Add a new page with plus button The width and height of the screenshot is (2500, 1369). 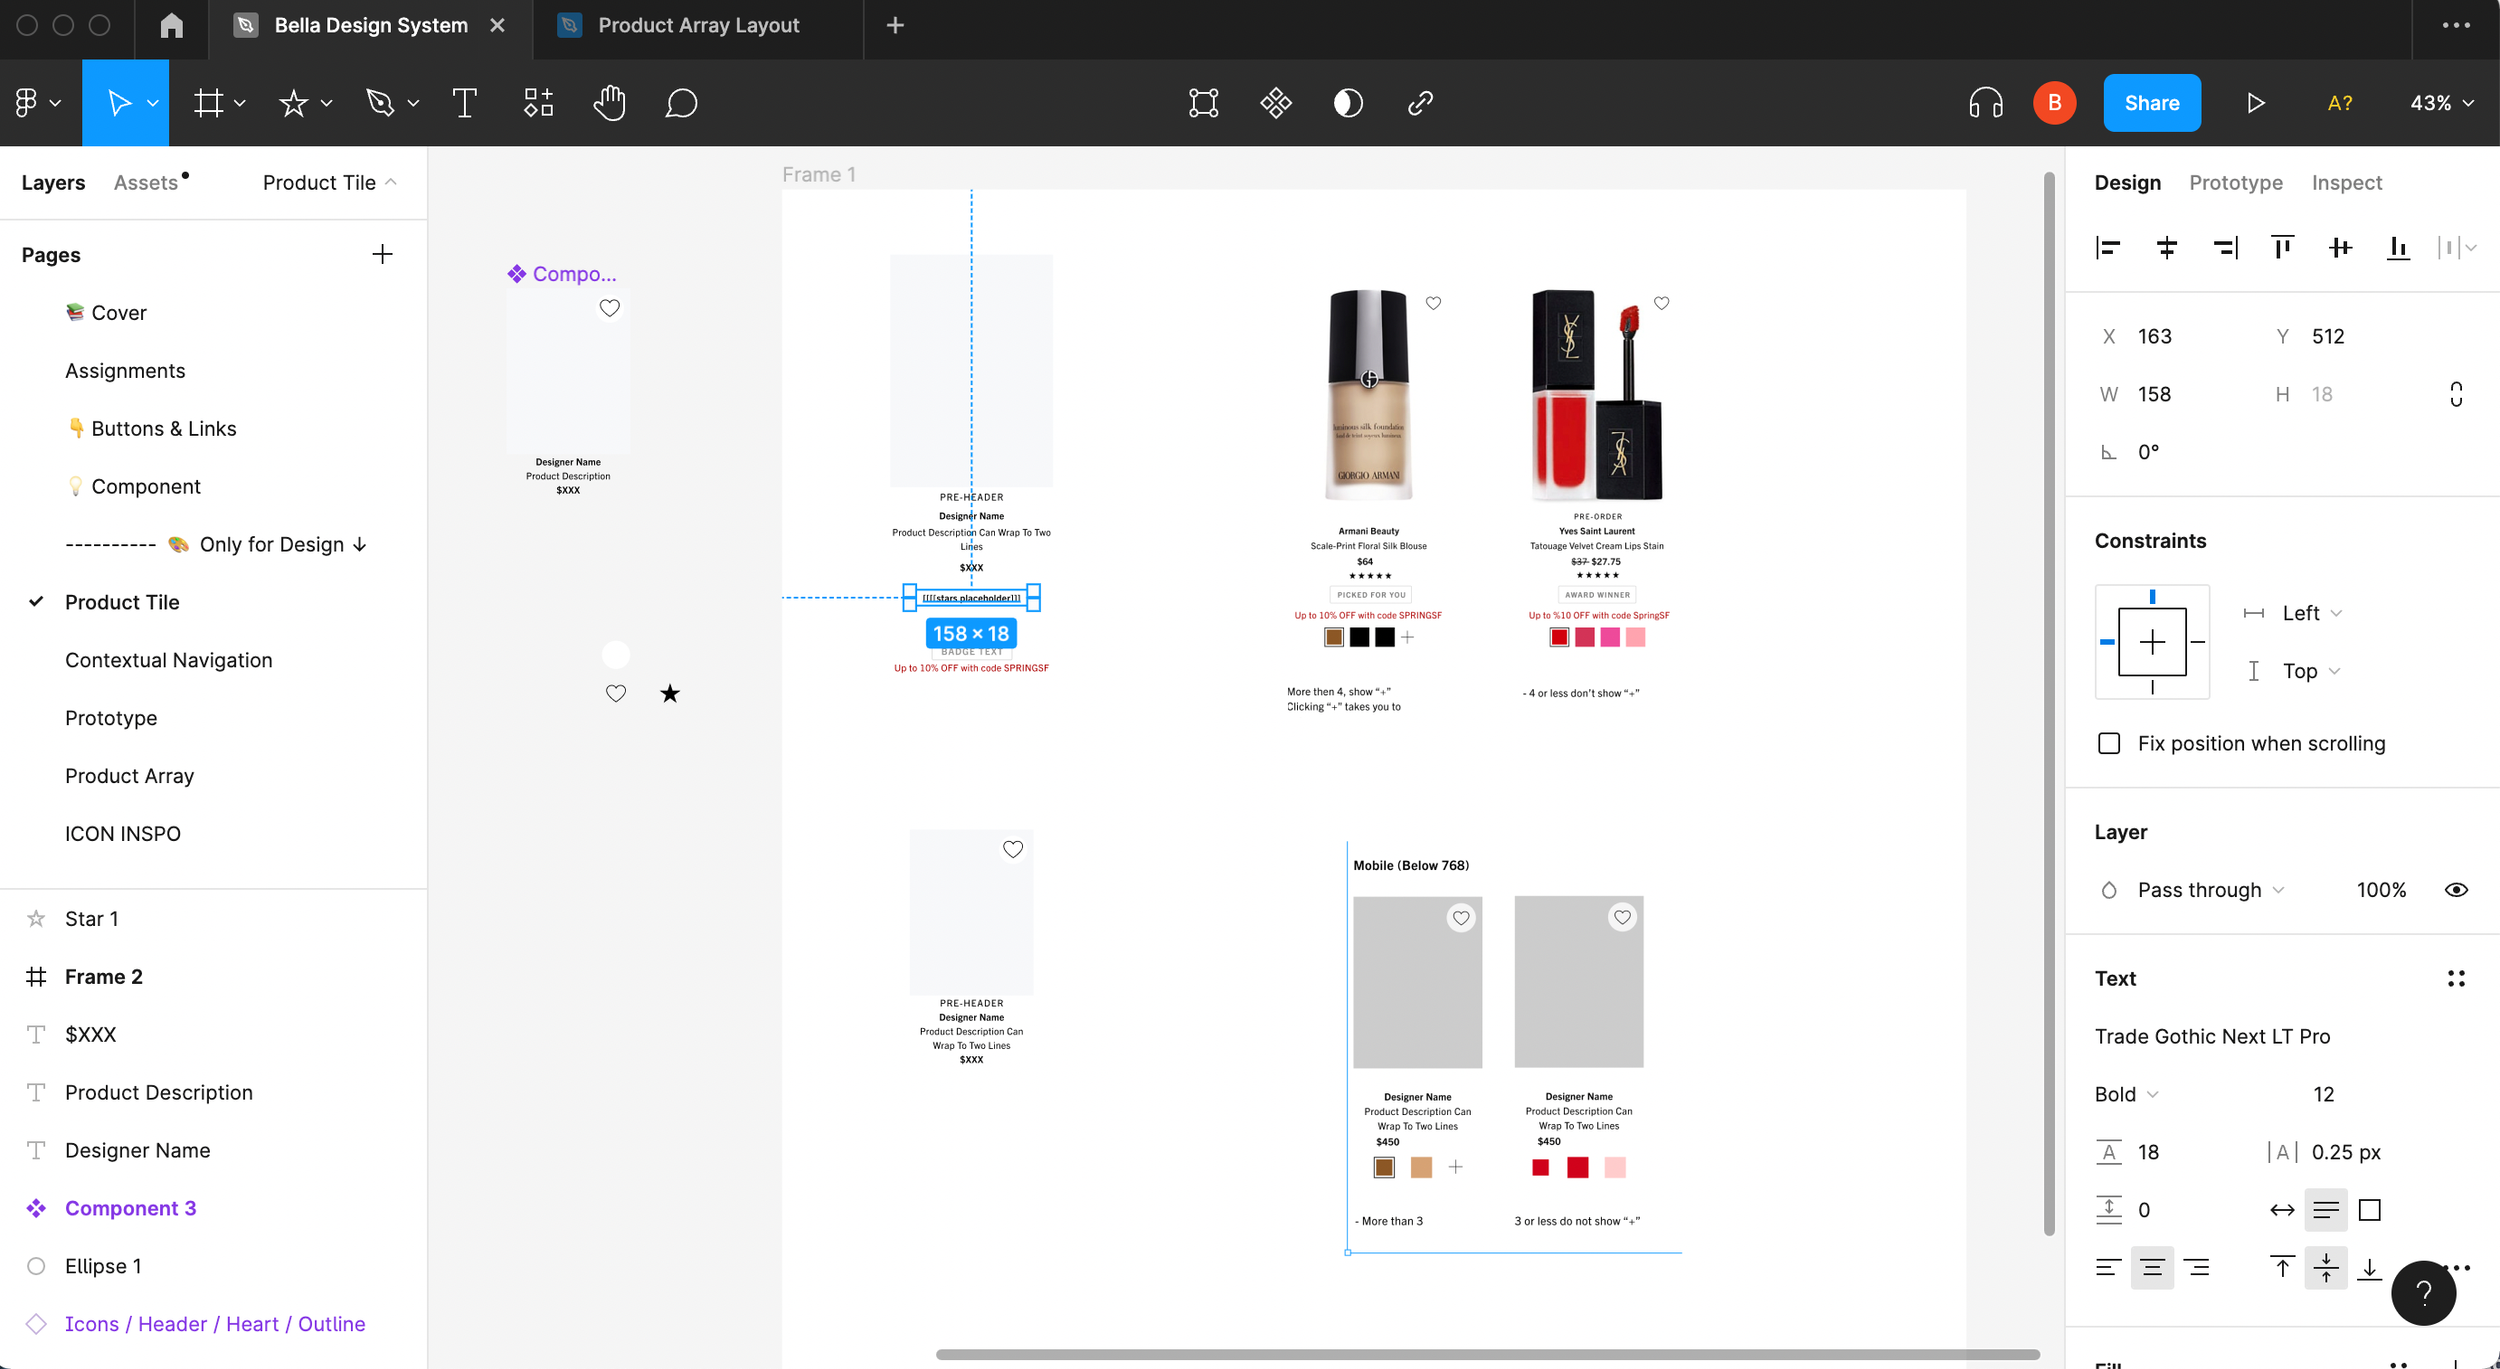coord(382,254)
